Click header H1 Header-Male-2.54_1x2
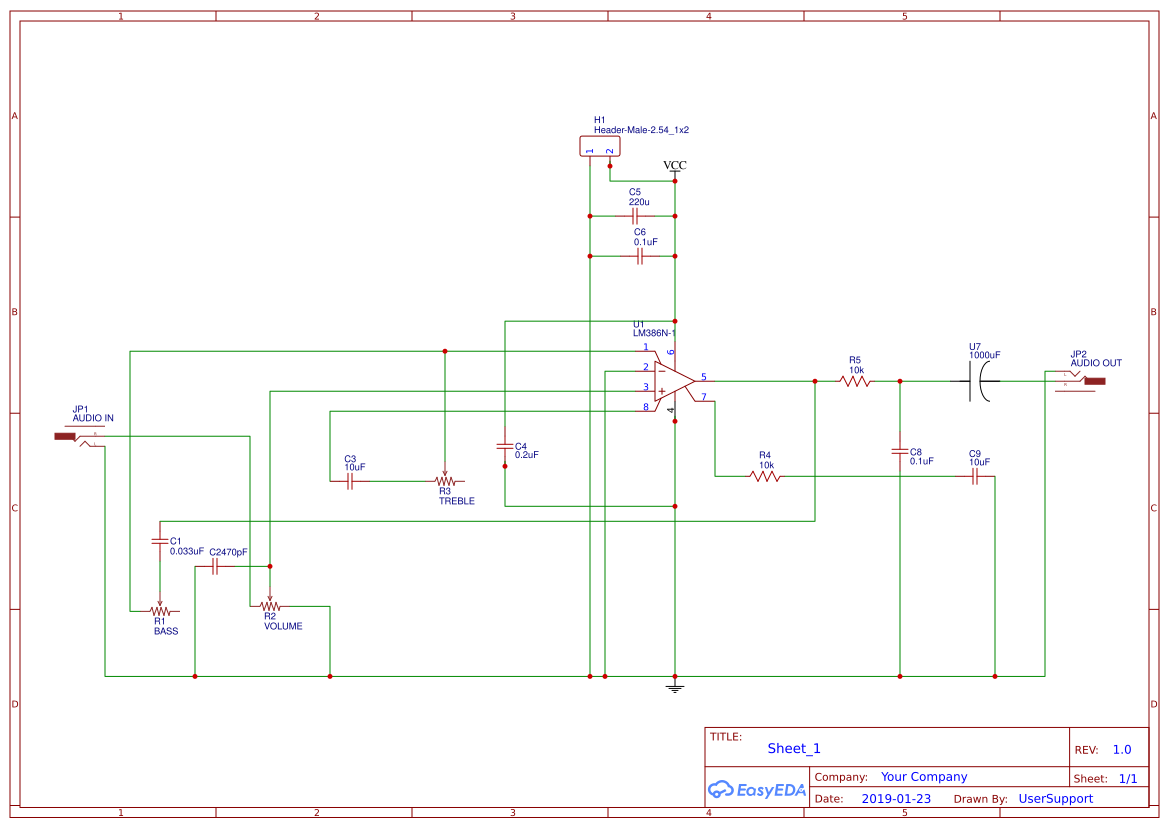The width and height of the screenshot is (1169, 828). pos(600,145)
